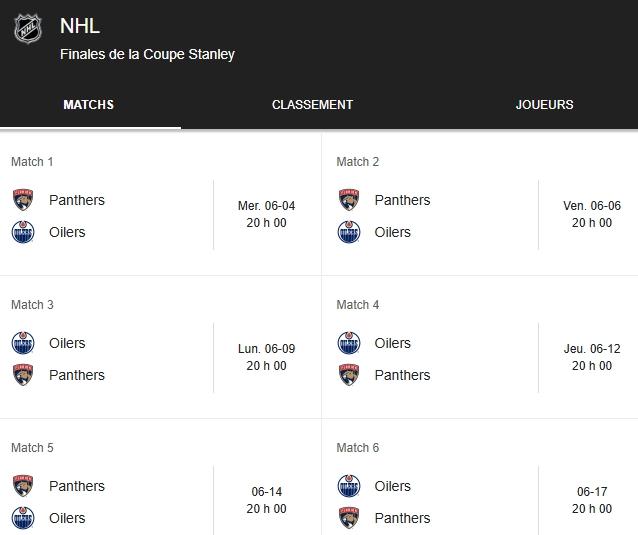Switch to the CLASSEMENT tab
The image size is (638, 535).
click(x=312, y=105)
